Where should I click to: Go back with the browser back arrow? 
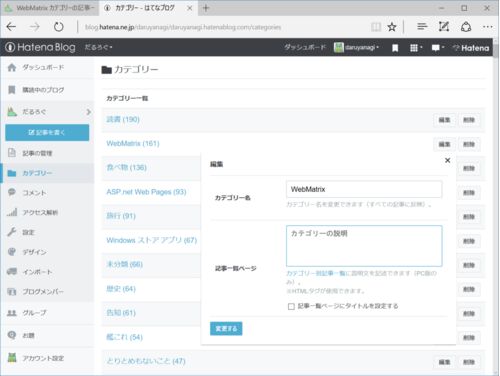click(11, 27)
